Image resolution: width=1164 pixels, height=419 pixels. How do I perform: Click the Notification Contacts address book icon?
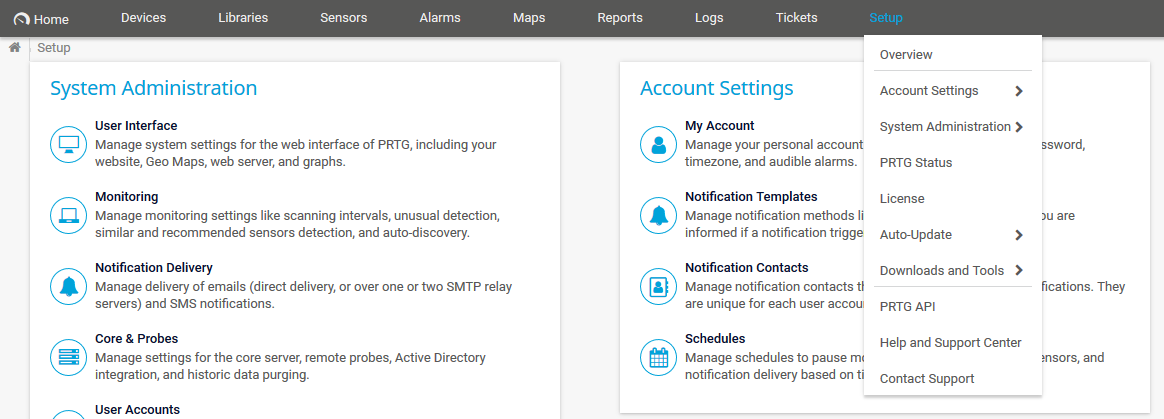click(x=659, y=286)
